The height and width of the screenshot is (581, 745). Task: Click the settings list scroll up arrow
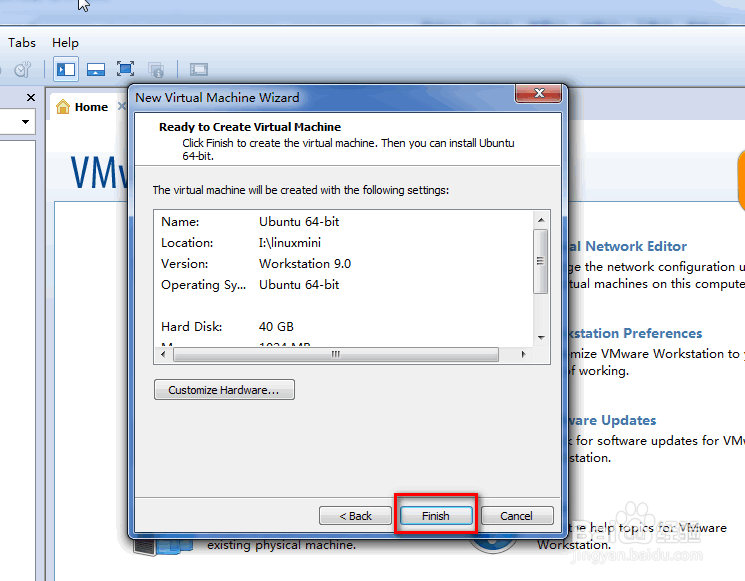point(541,219)
